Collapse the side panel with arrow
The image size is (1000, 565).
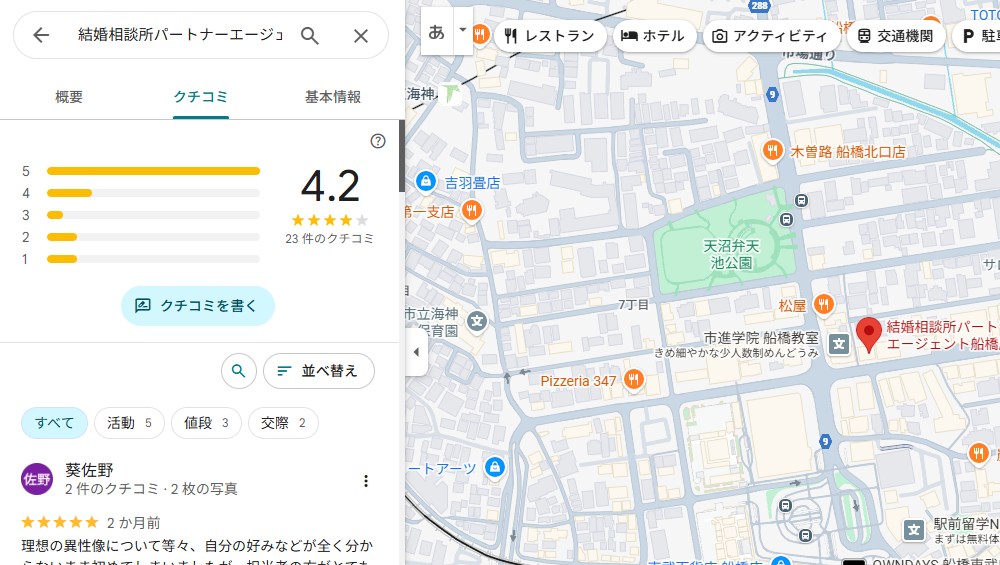click(x=416, y=353)
